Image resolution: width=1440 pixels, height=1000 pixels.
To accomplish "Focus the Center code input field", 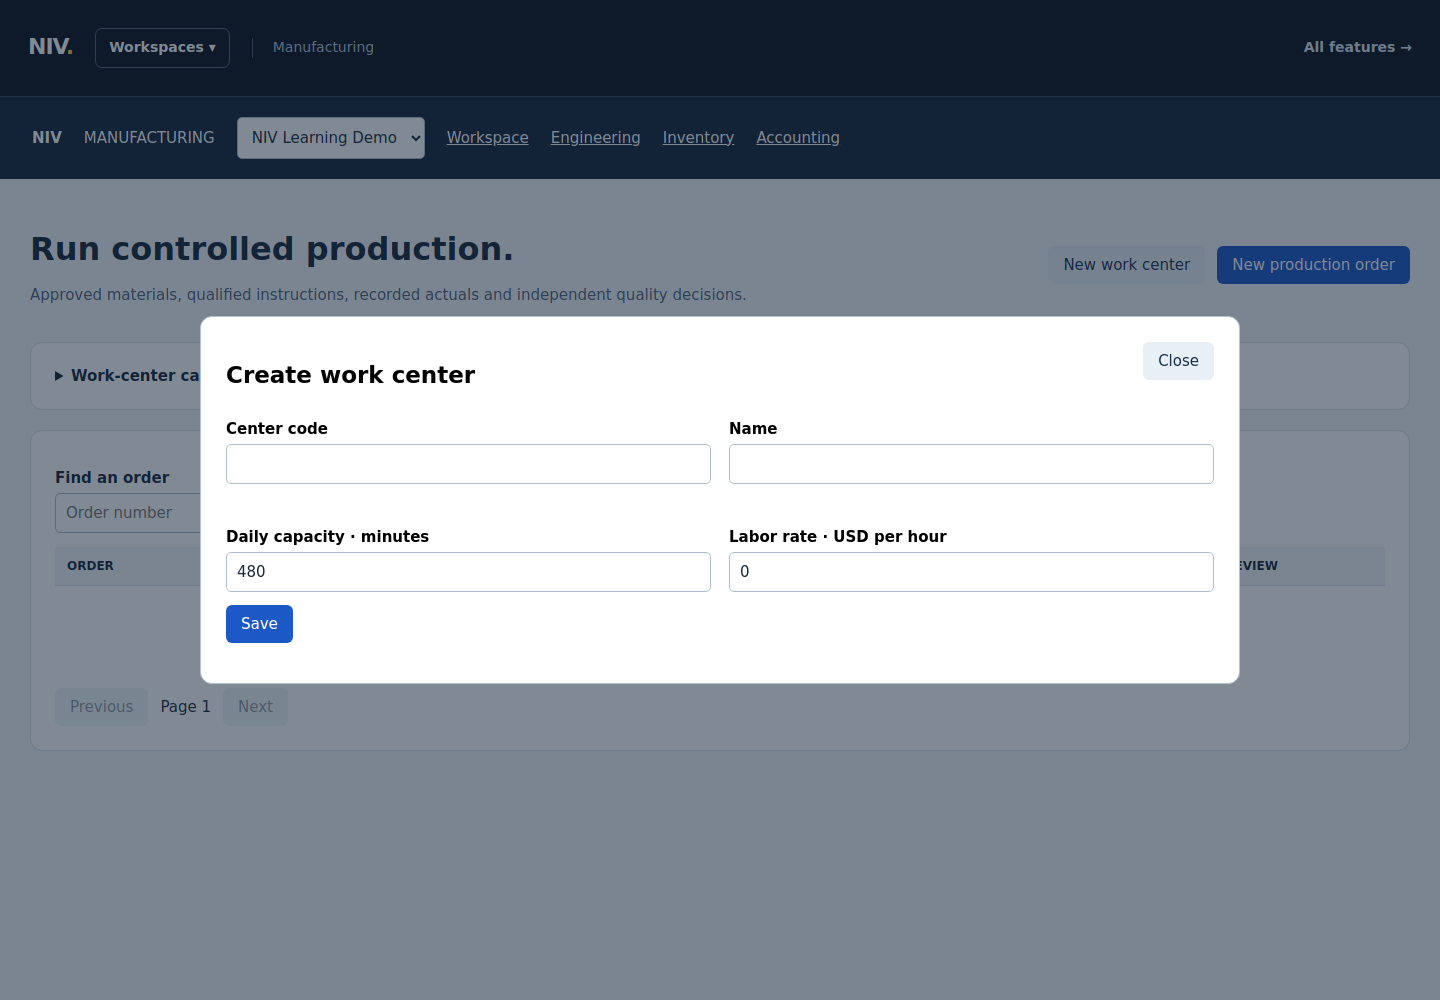I will (468, 464).
